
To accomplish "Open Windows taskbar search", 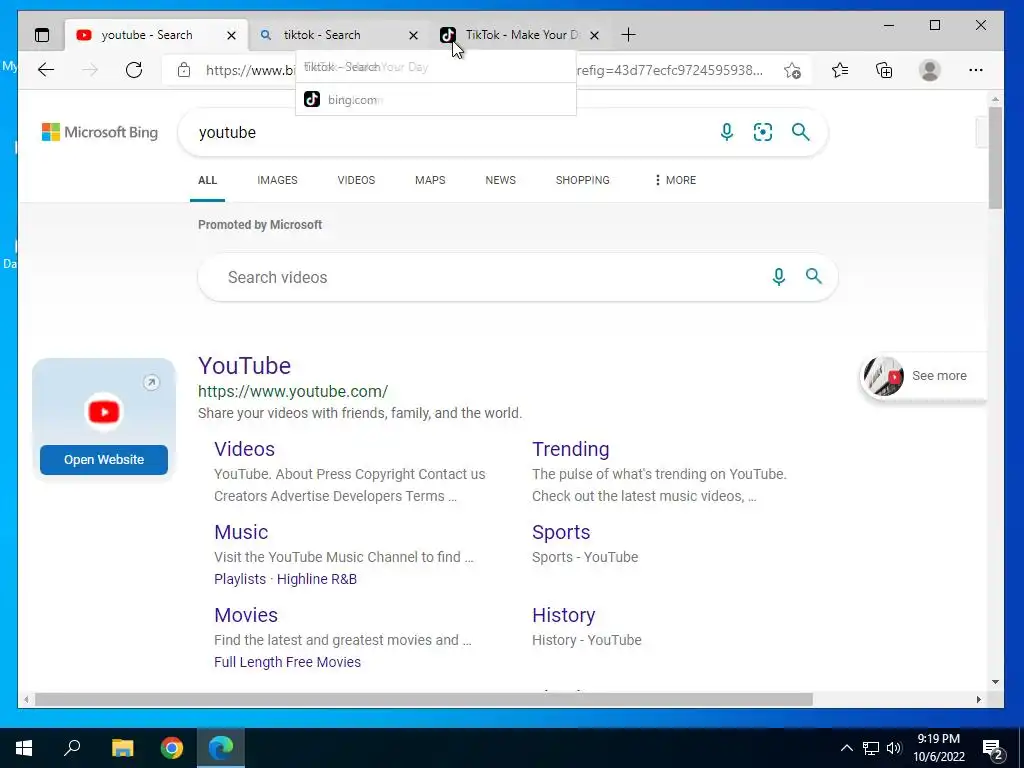I will [72, 748].
